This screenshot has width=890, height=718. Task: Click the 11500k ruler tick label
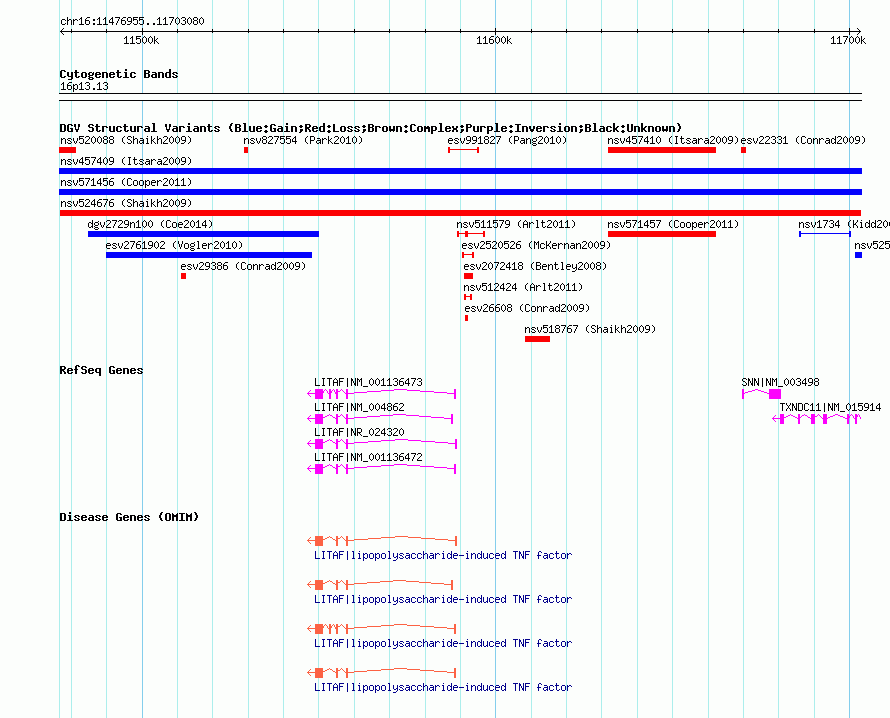coord(141,40)
